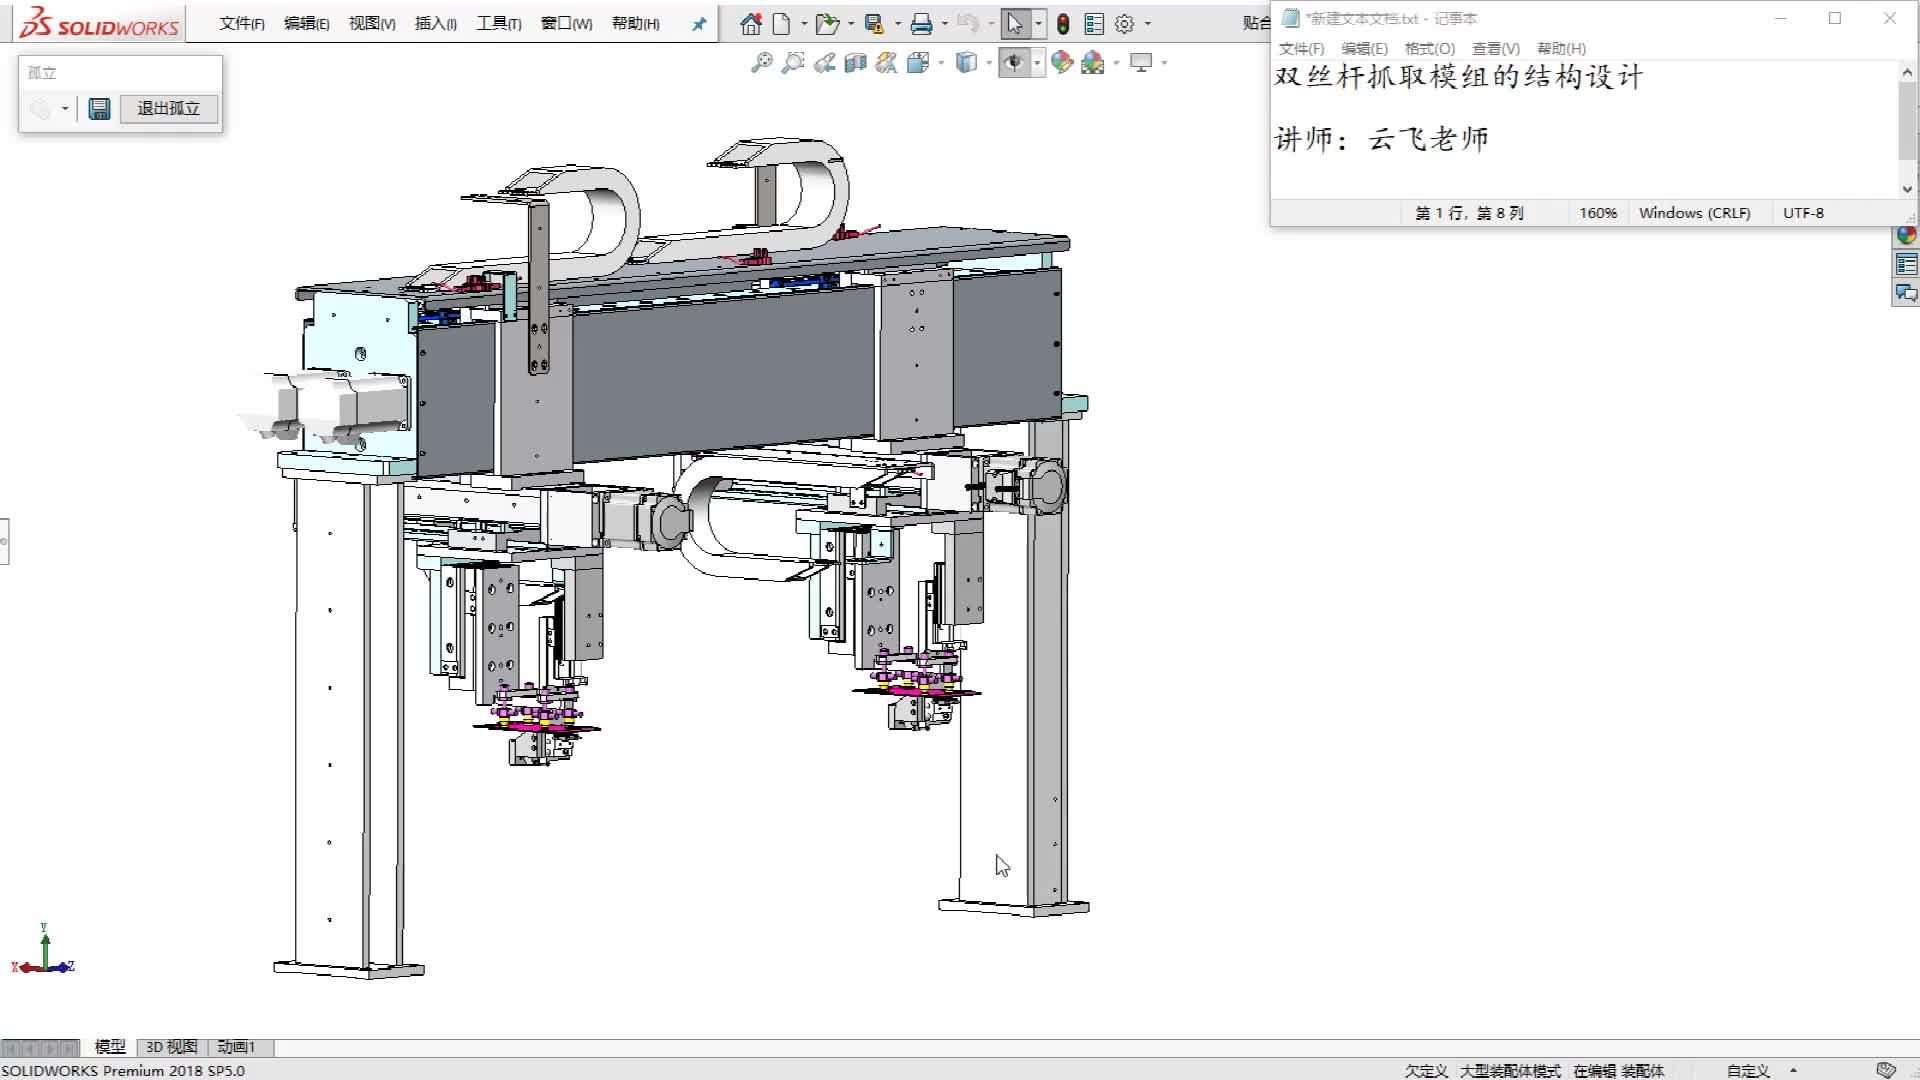The width and height of the screenshot is (1920, 1080).
Task: Click the Print icon
Action: point(921,24)
